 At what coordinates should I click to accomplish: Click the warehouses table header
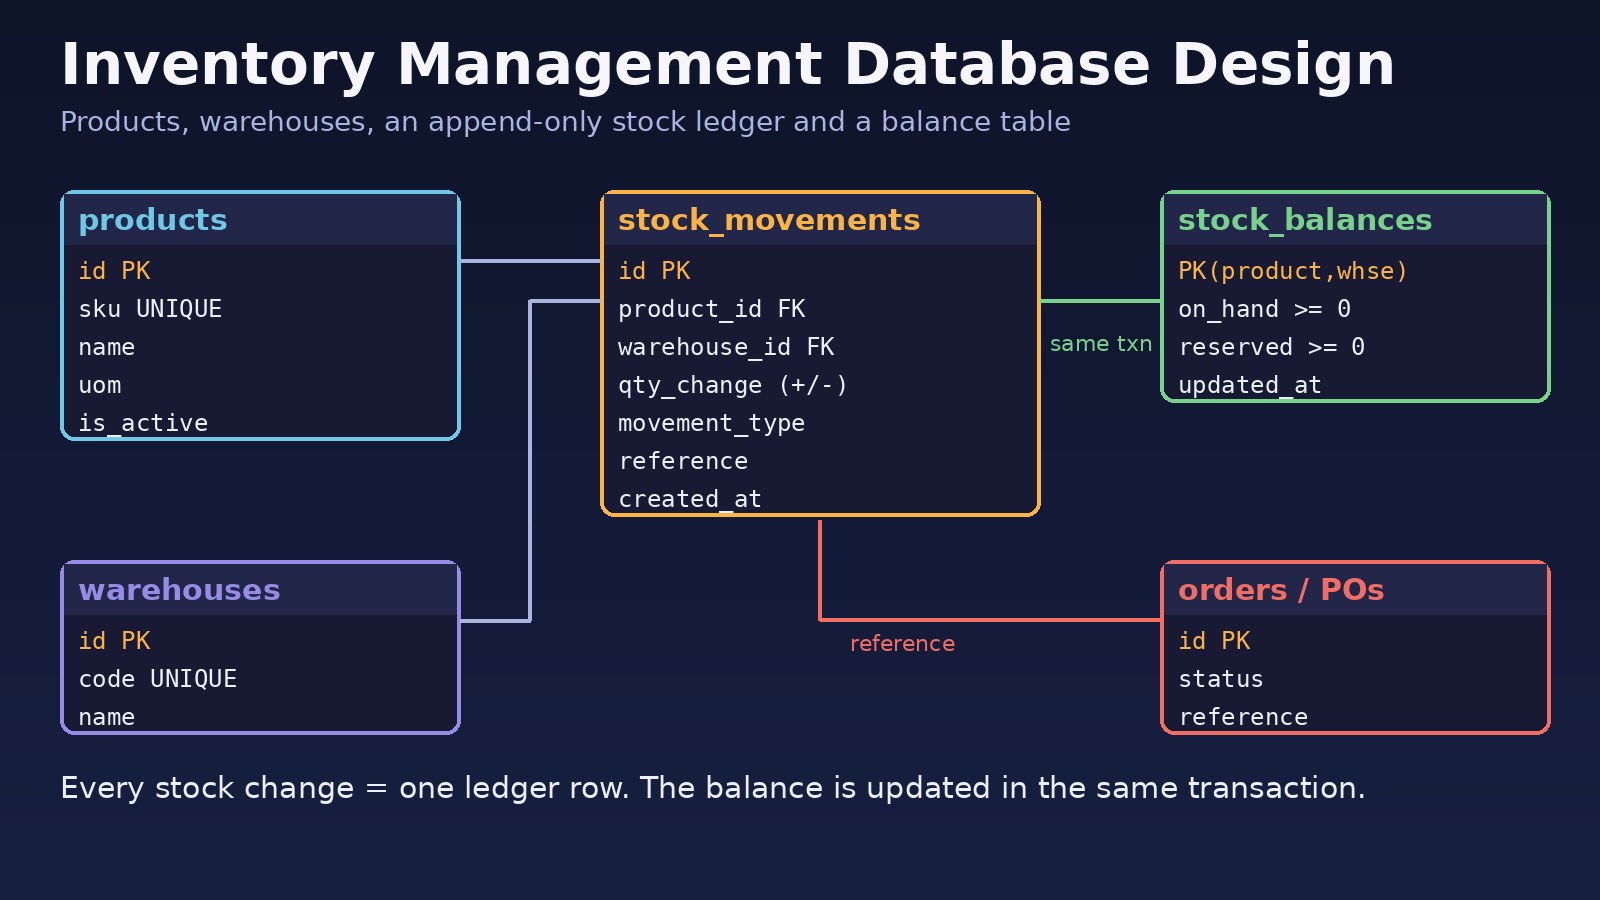pos(260,590)
